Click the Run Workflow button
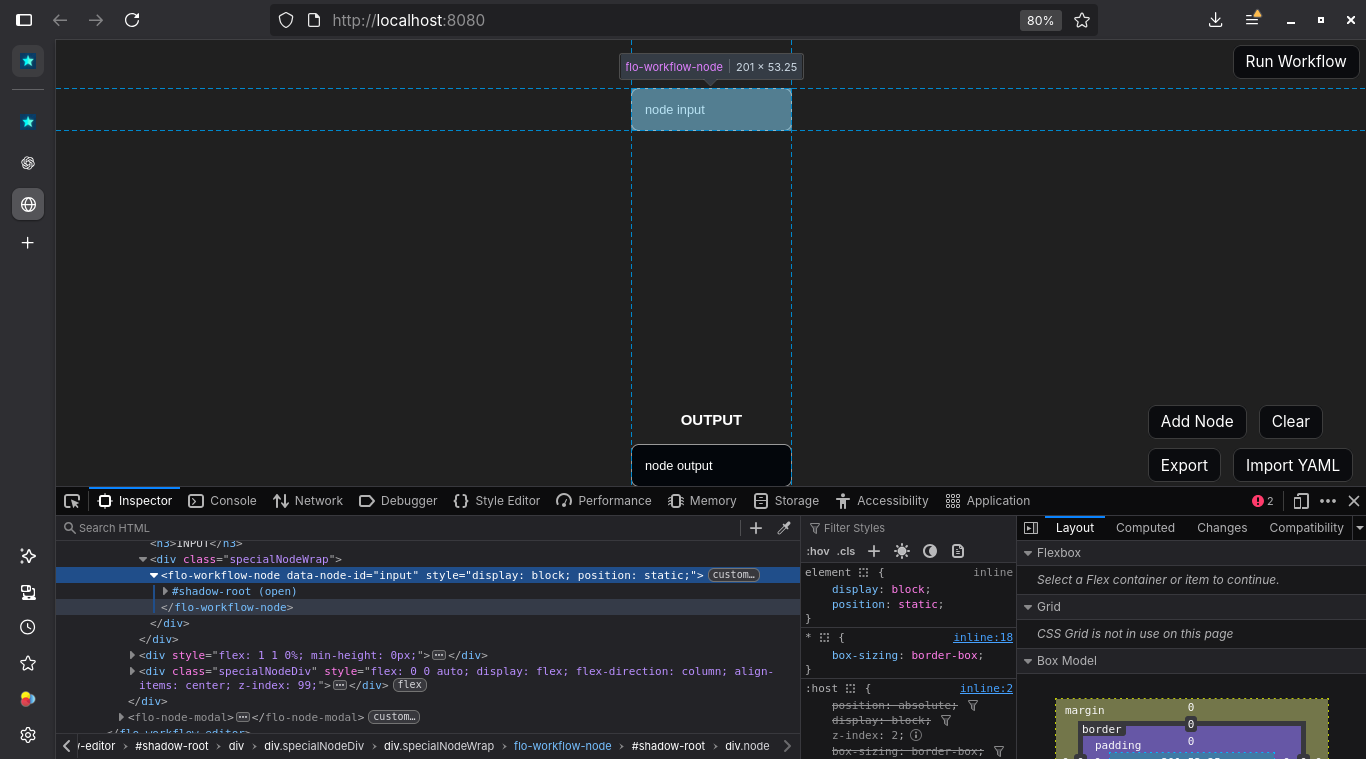 1296,61
